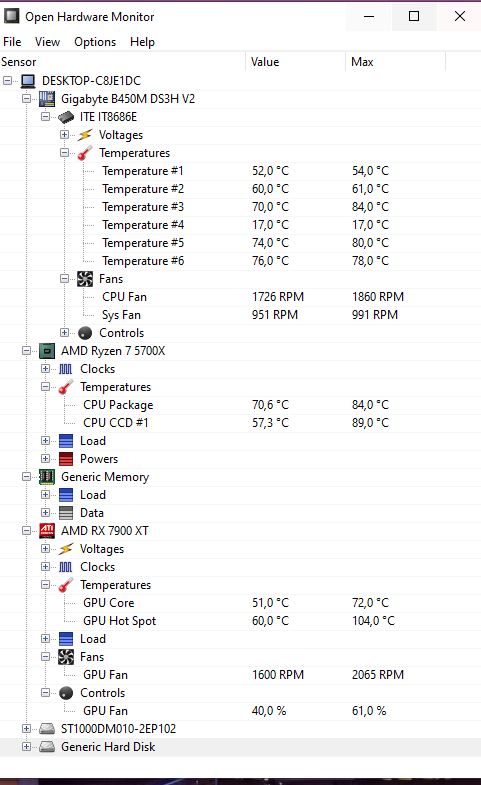Viewport: 481px width, 785px height.
Task: Click the chip icon next to ITE IT8686E
Action: 66,117
